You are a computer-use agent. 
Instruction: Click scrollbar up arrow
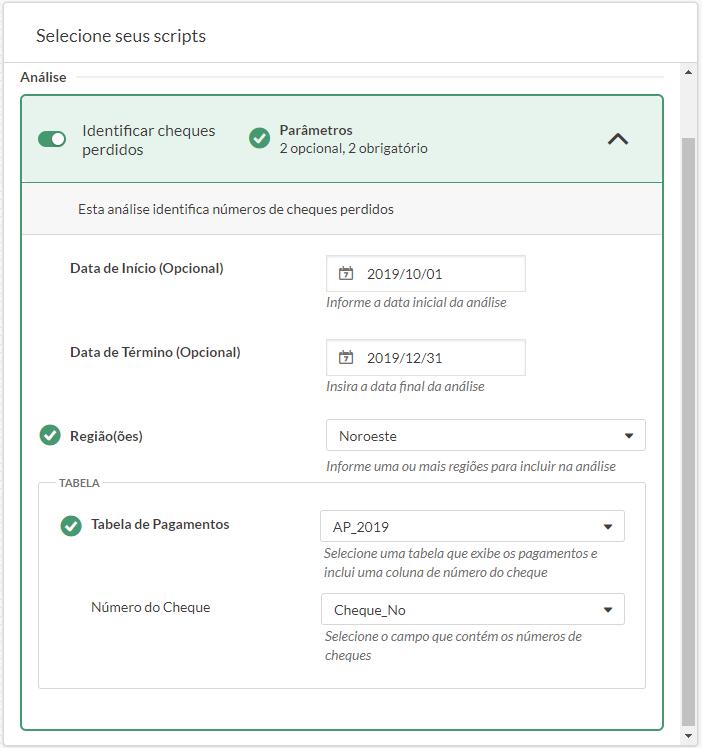coord(688,72)
